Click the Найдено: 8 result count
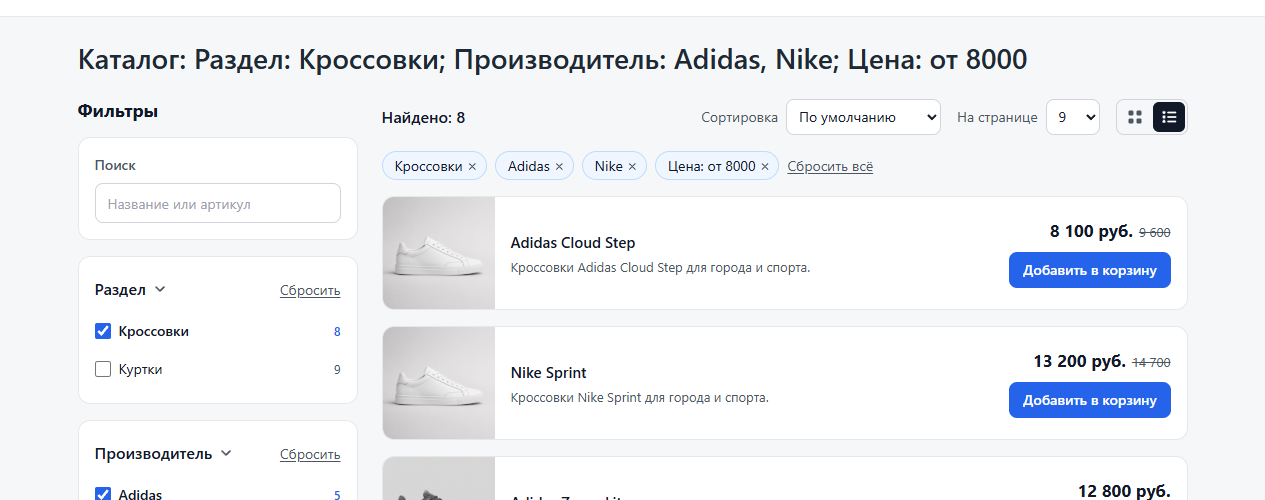Viewport: 1265px width, 500px height. [x=423, y=118]
